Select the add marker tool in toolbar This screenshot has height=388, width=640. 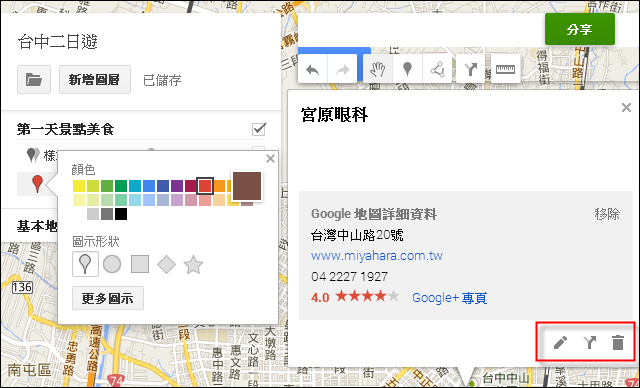coord(407,70)
